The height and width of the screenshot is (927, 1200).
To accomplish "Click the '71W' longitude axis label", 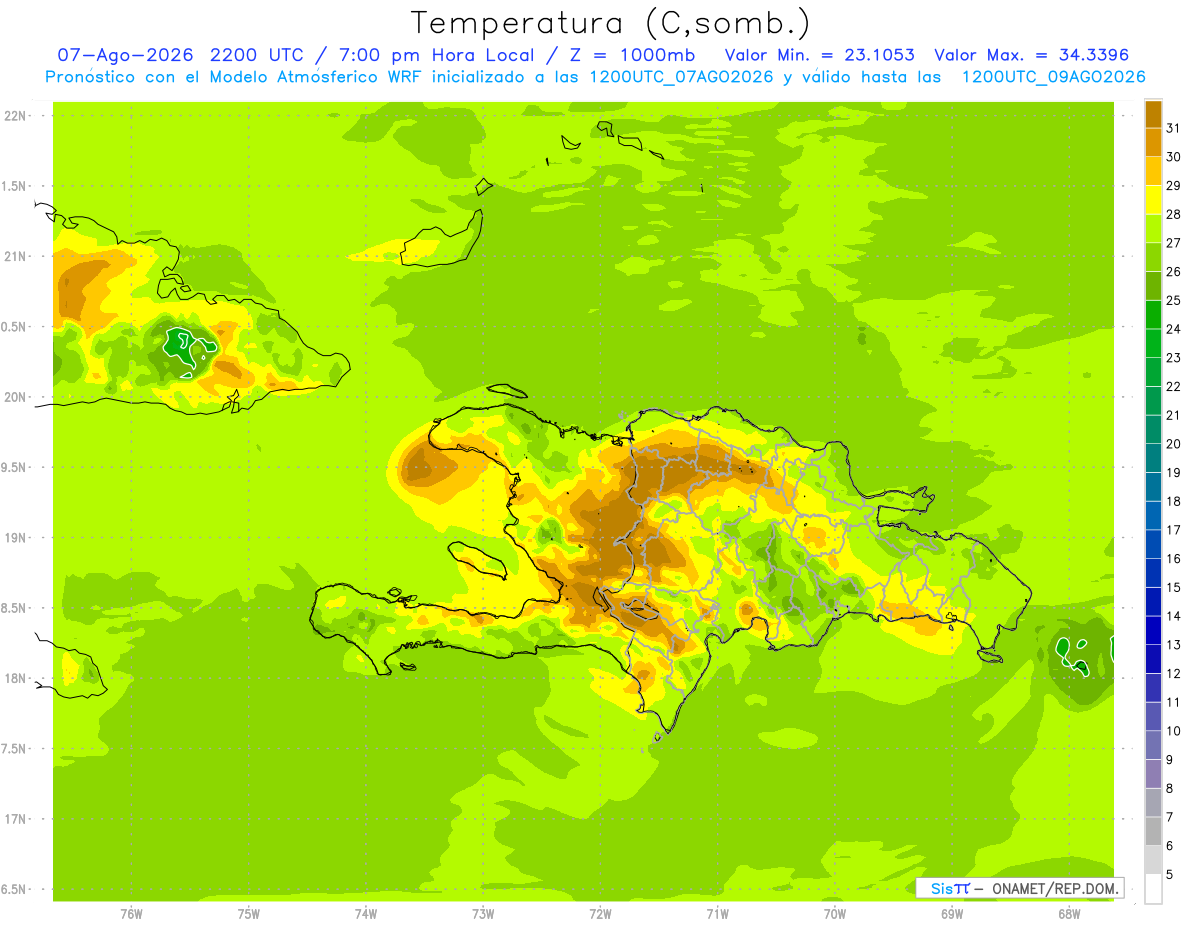I will (717, 914).
